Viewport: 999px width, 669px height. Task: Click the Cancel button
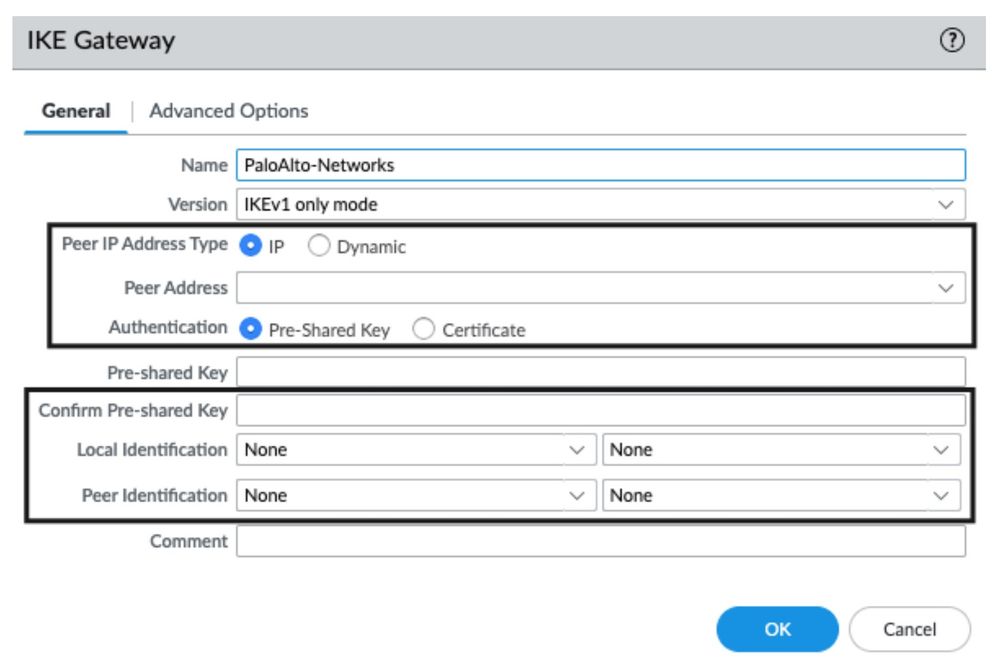[x=909, y=629]
